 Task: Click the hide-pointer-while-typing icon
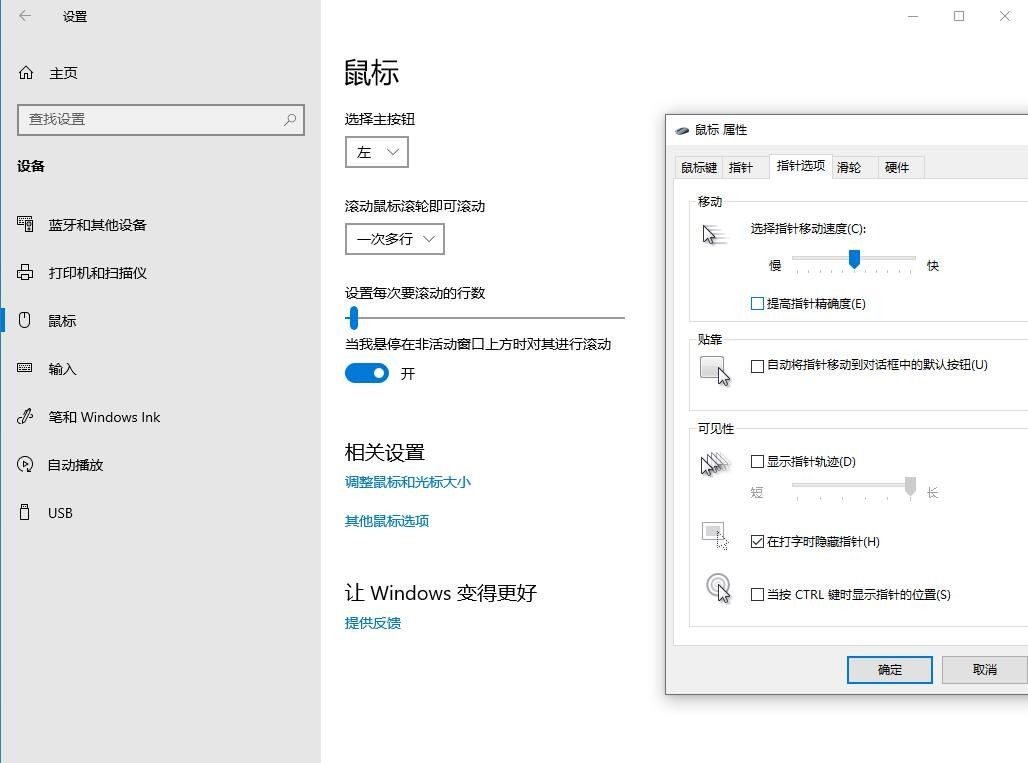[715, 536]
